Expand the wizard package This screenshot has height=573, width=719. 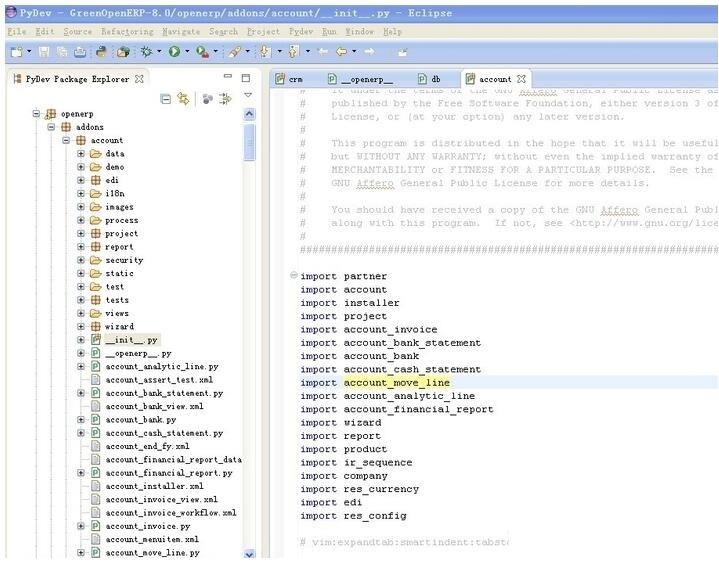coord(81,326)
